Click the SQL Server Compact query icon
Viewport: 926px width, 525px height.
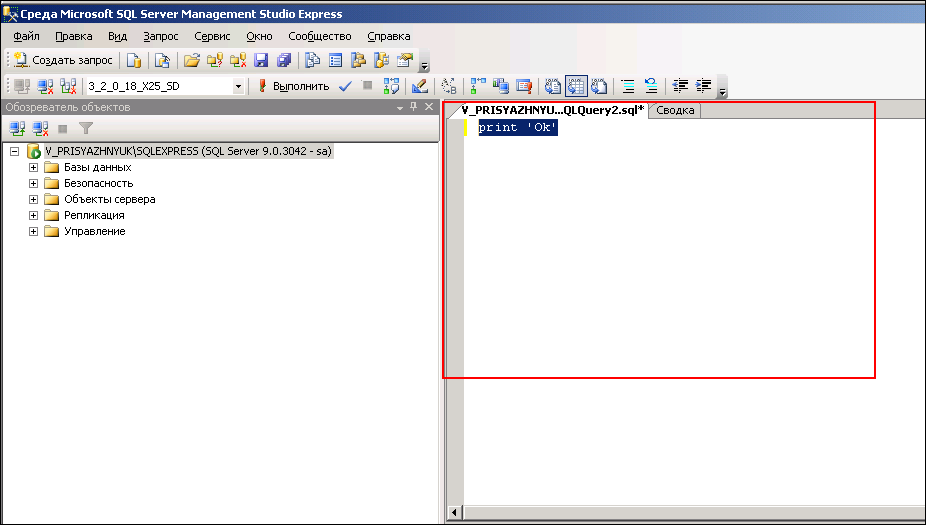162,60
